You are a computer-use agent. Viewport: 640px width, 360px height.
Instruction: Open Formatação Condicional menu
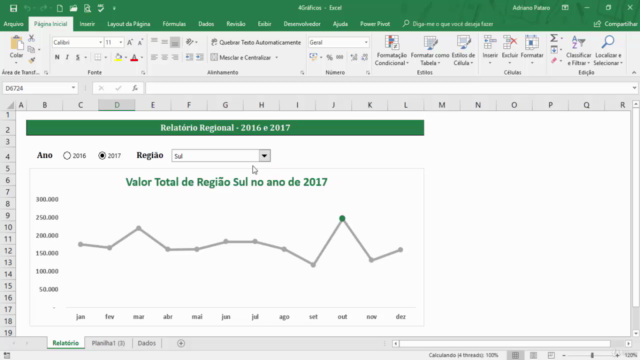coord(391,51)
